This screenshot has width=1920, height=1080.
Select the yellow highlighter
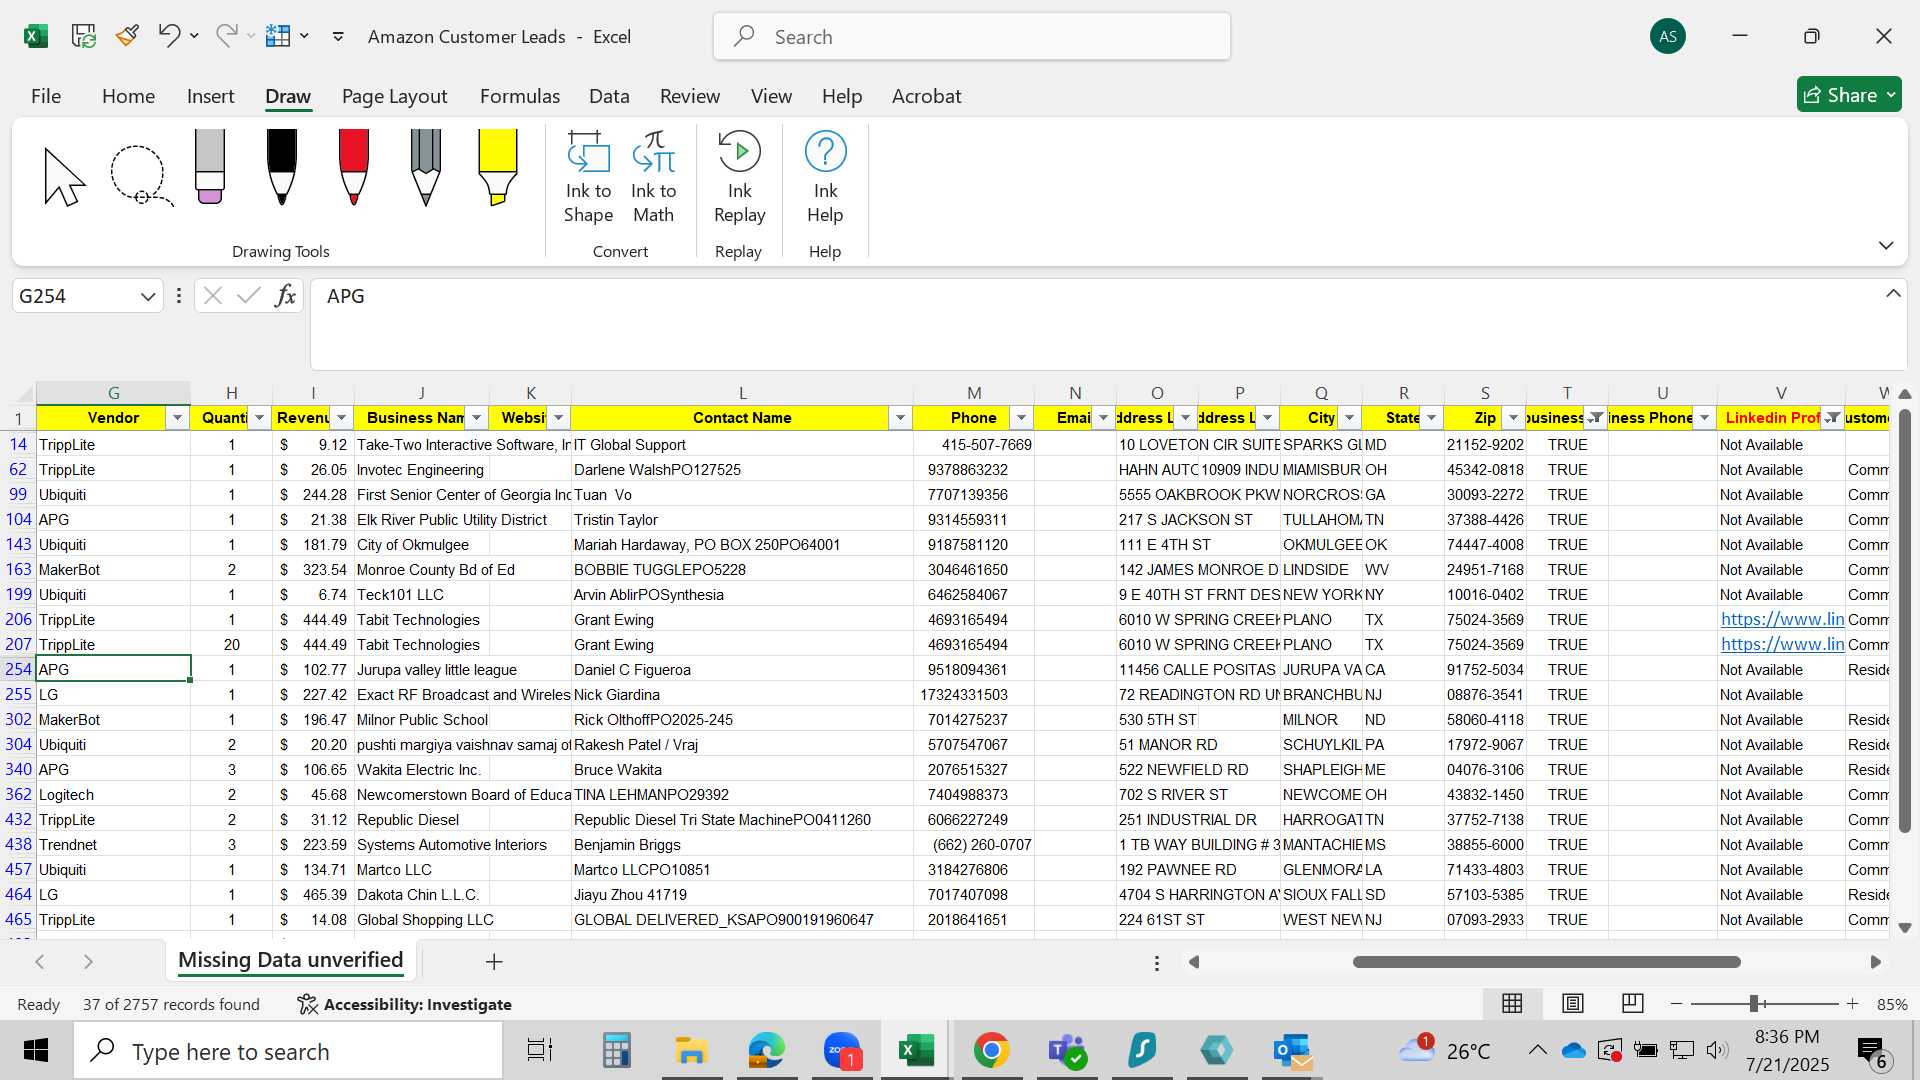tap(498, 167)
